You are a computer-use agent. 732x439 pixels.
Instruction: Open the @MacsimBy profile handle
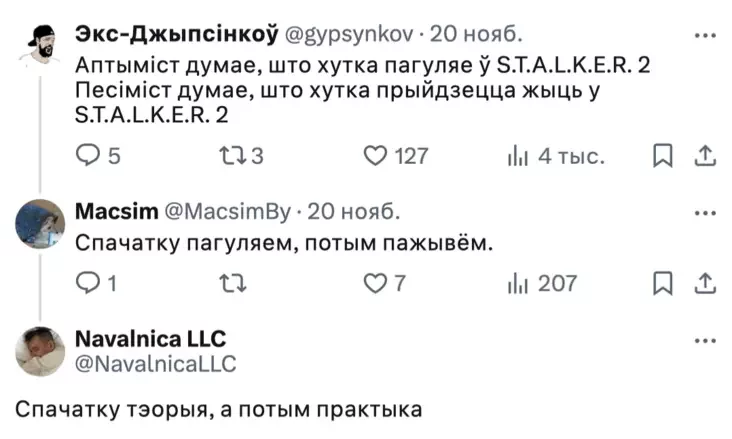click(x=223, y=212)
